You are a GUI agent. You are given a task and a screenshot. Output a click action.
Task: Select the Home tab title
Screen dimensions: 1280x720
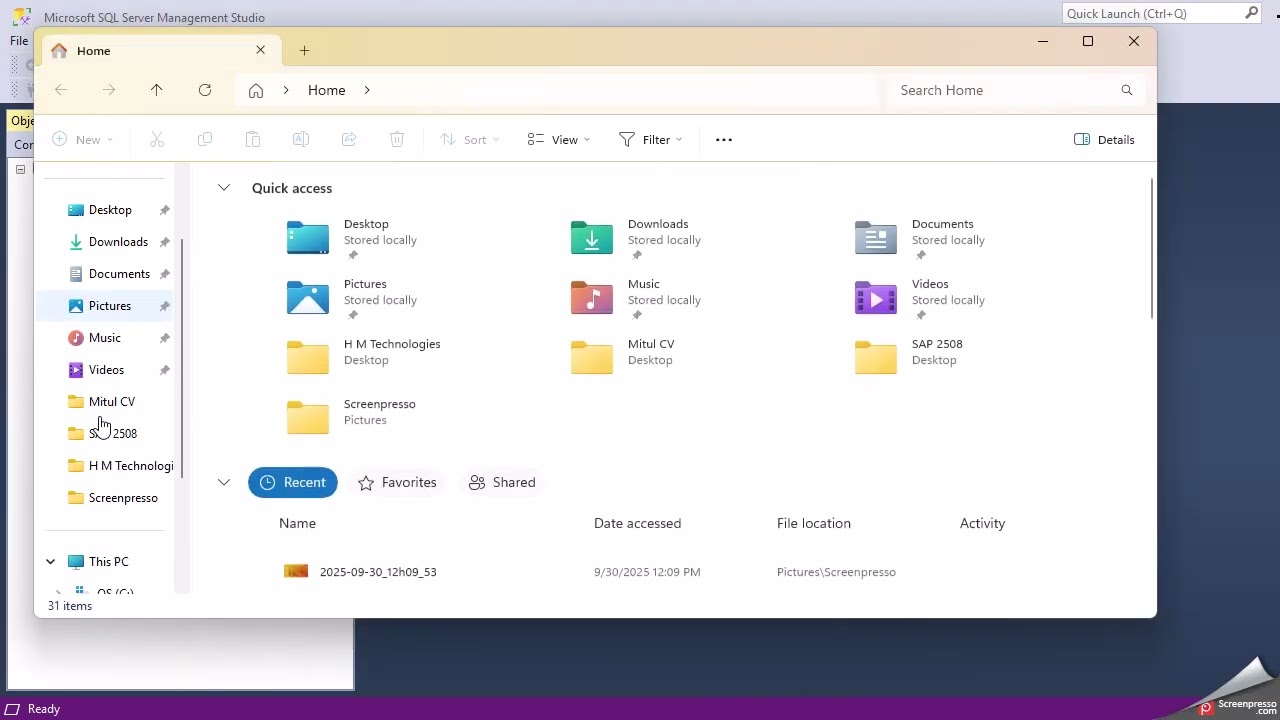(x=94, y=51)
